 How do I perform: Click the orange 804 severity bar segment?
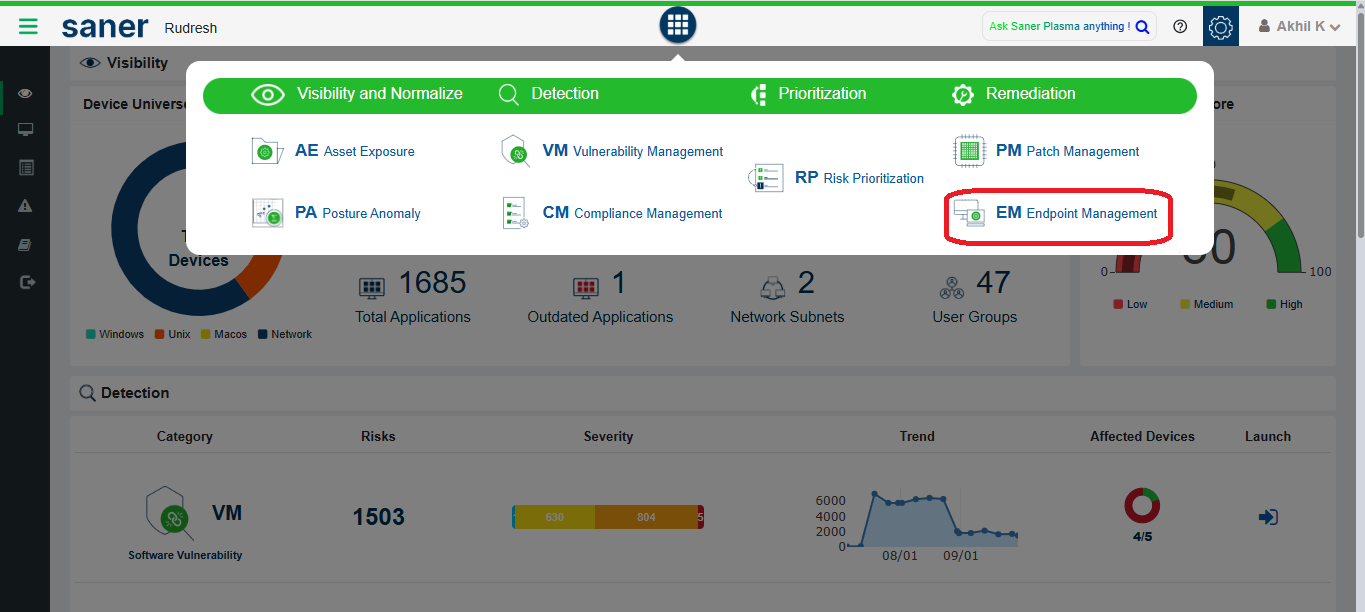[x=646, y=517]
